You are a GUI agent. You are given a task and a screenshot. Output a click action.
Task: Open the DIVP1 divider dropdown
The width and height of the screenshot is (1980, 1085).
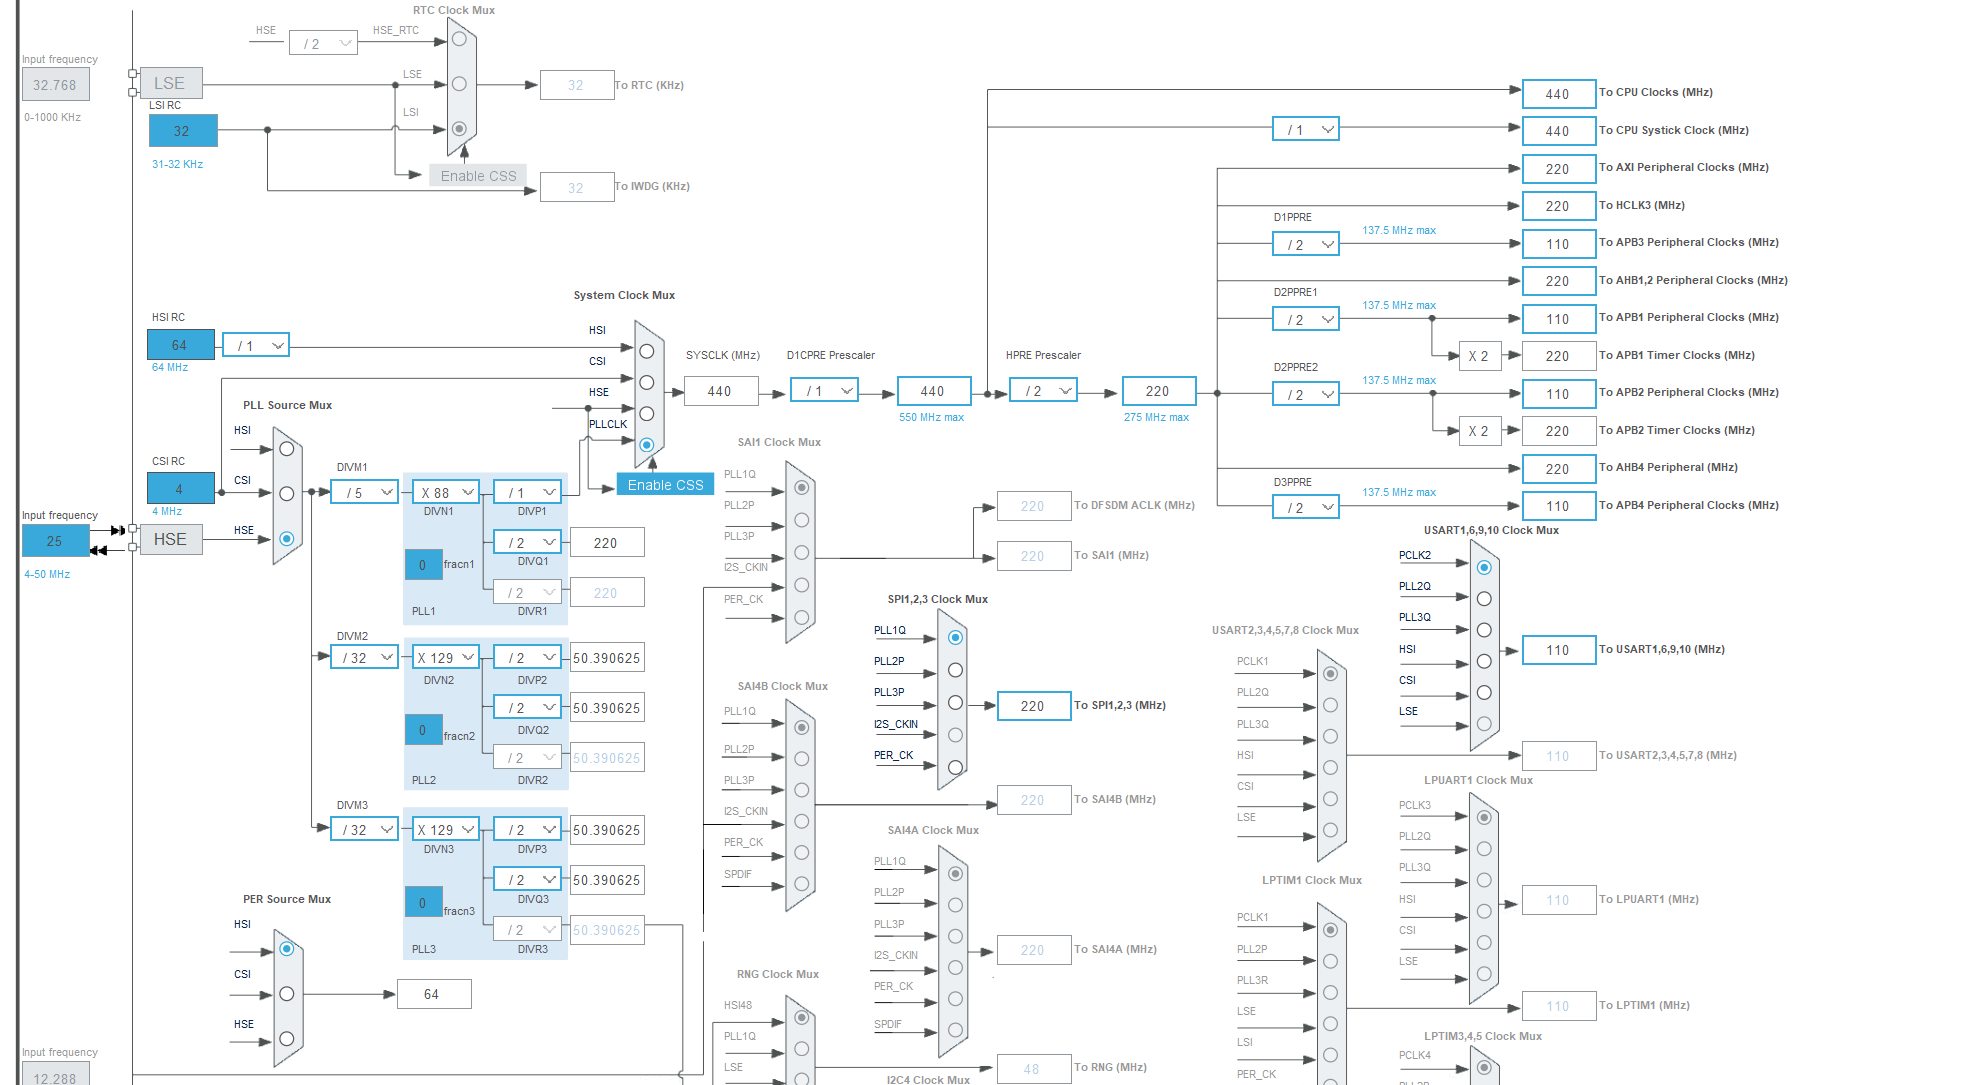[x=527, y=492]
